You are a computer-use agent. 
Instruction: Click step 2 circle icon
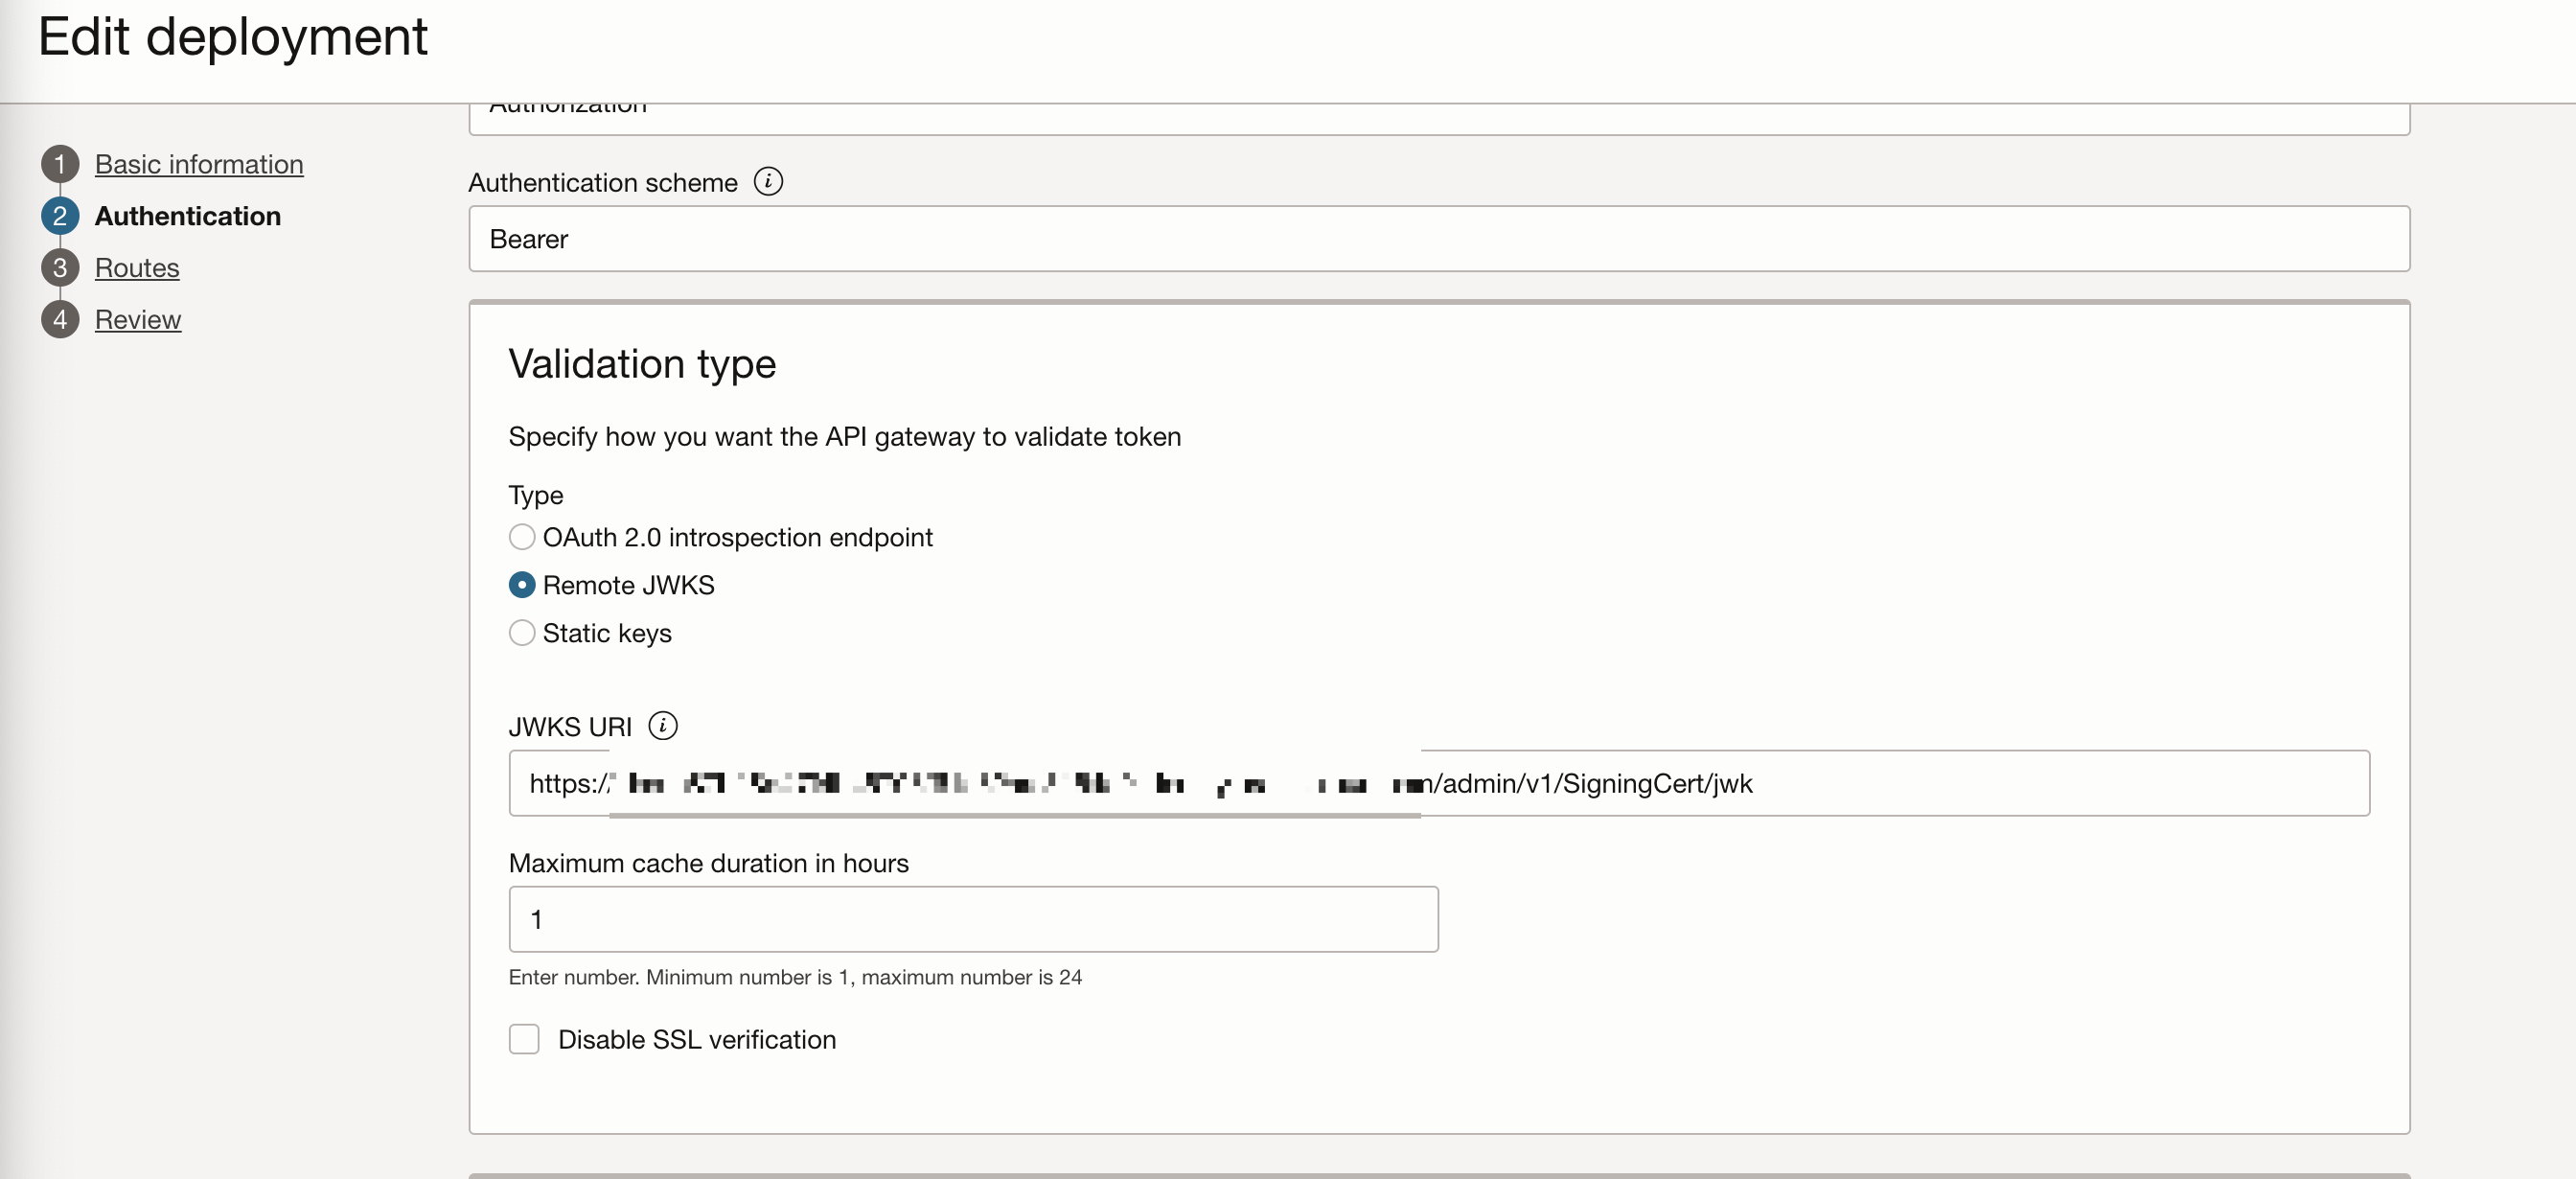click(60, 216)
